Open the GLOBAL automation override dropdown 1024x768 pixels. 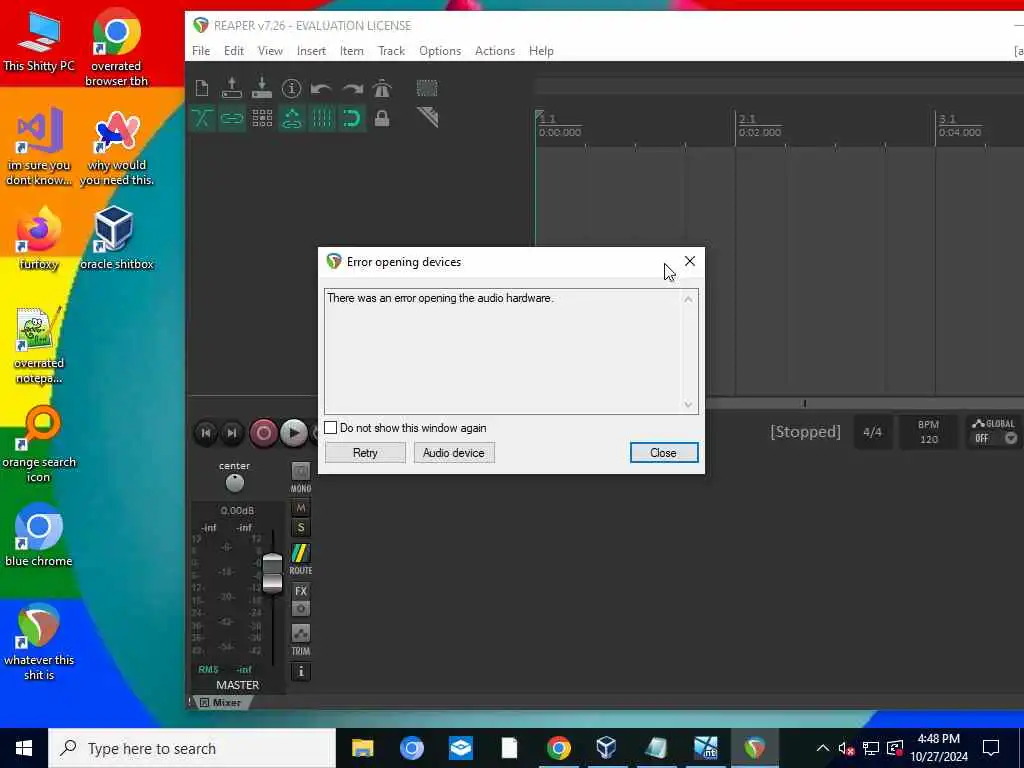coord(1010,438)
